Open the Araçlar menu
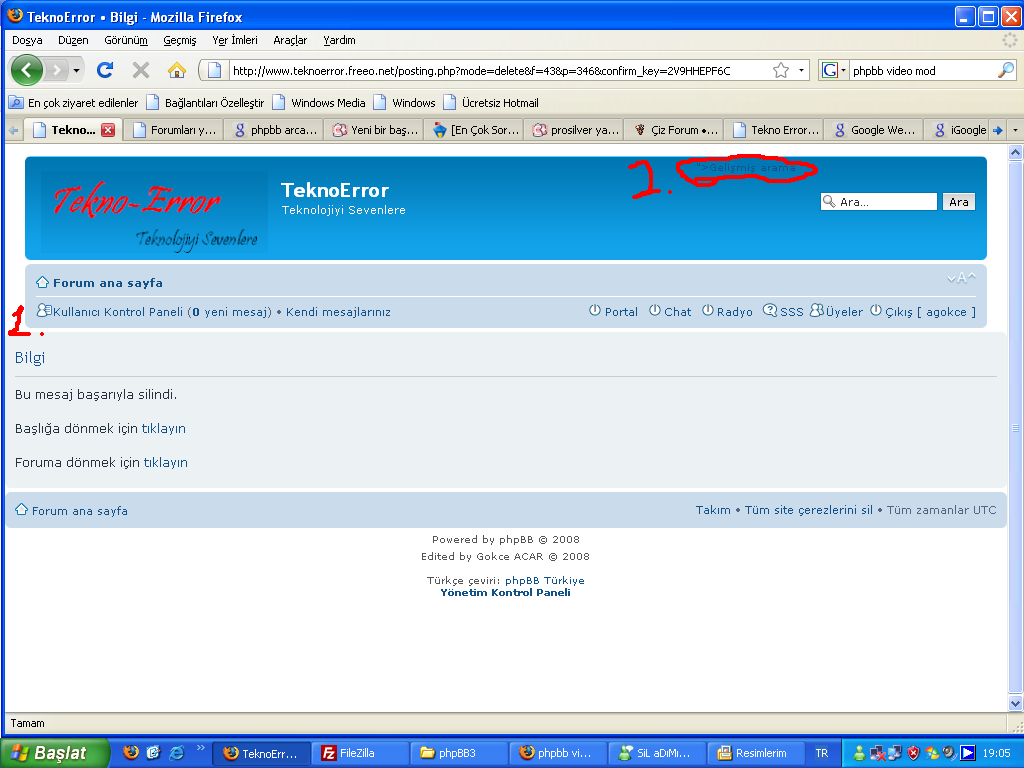 point(290,40)
